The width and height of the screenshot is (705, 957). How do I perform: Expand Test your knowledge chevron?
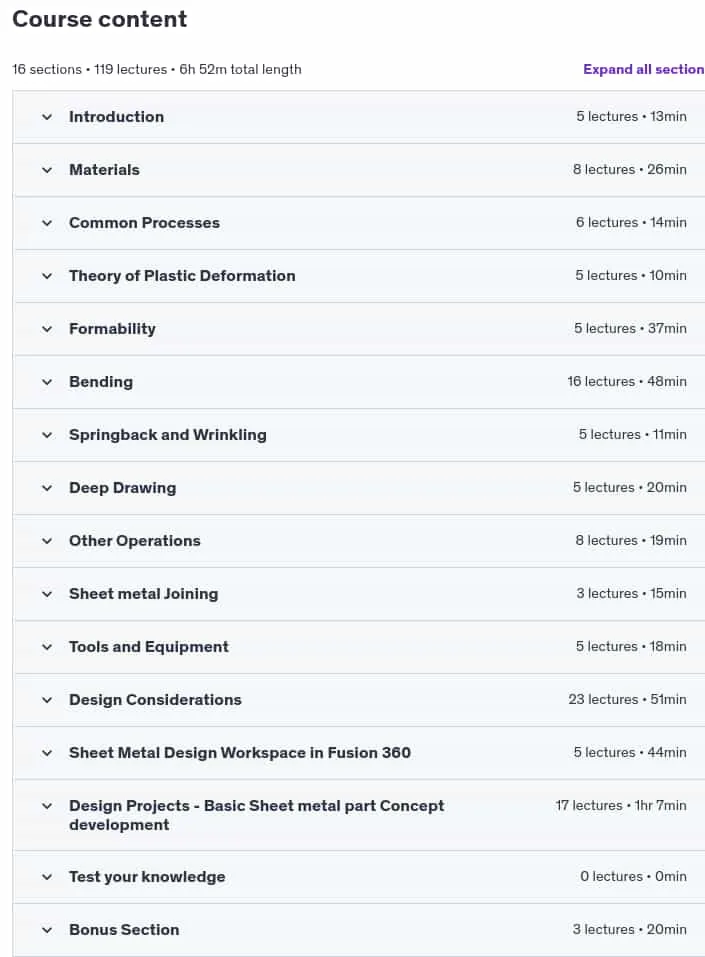point(47,877)
